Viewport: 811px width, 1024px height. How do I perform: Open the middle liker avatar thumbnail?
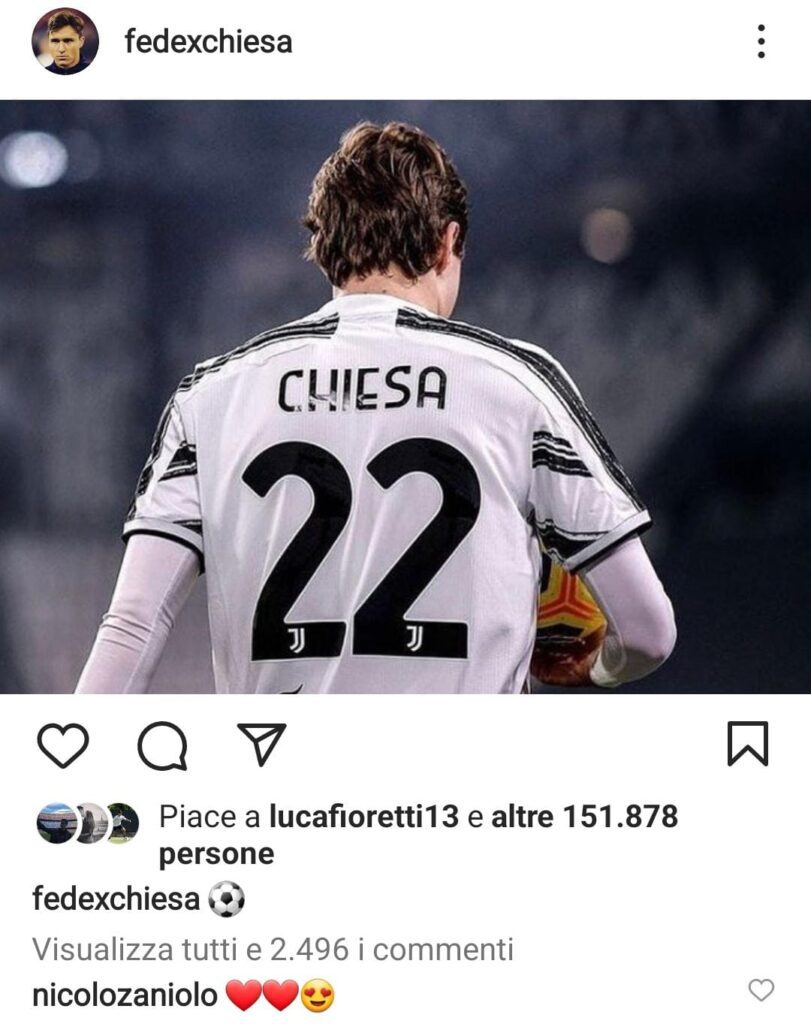91,823
